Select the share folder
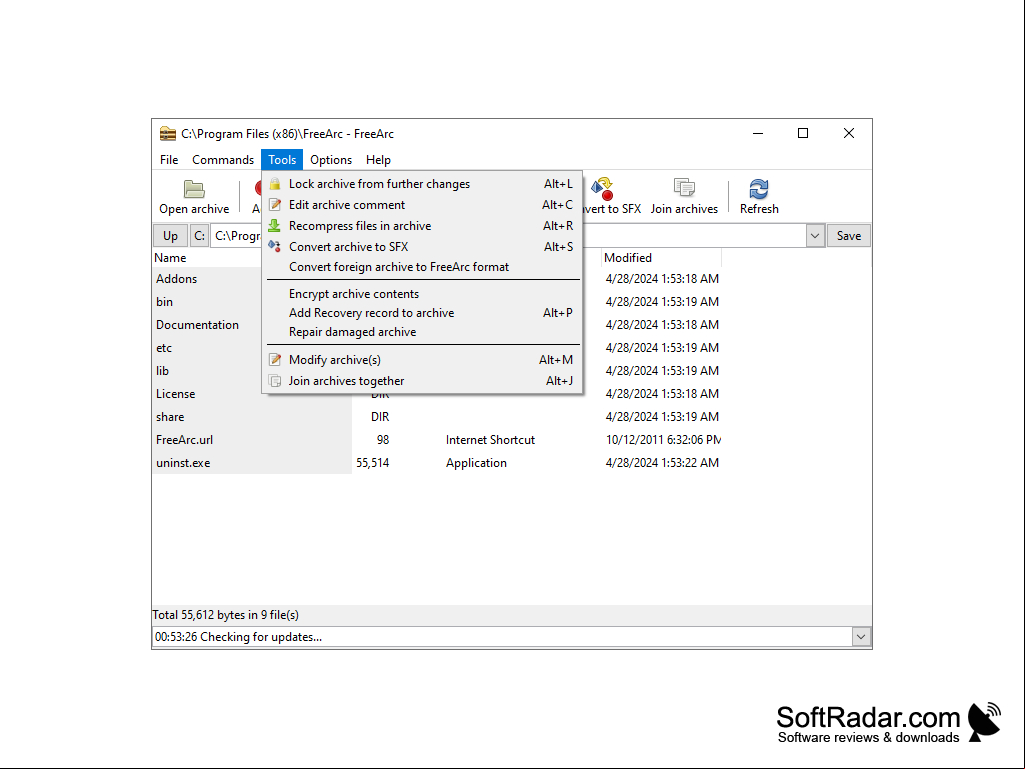Screen dimensions: 1025x769 [170, 417]
